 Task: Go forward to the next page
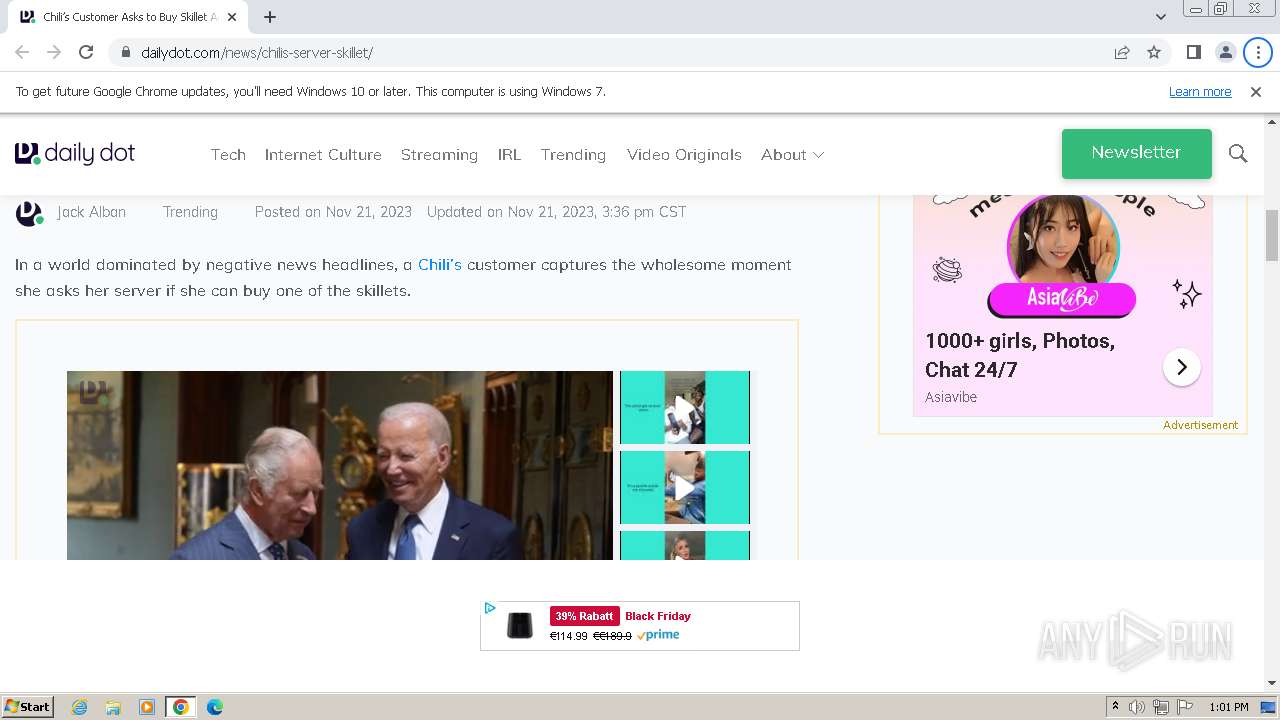54,52
